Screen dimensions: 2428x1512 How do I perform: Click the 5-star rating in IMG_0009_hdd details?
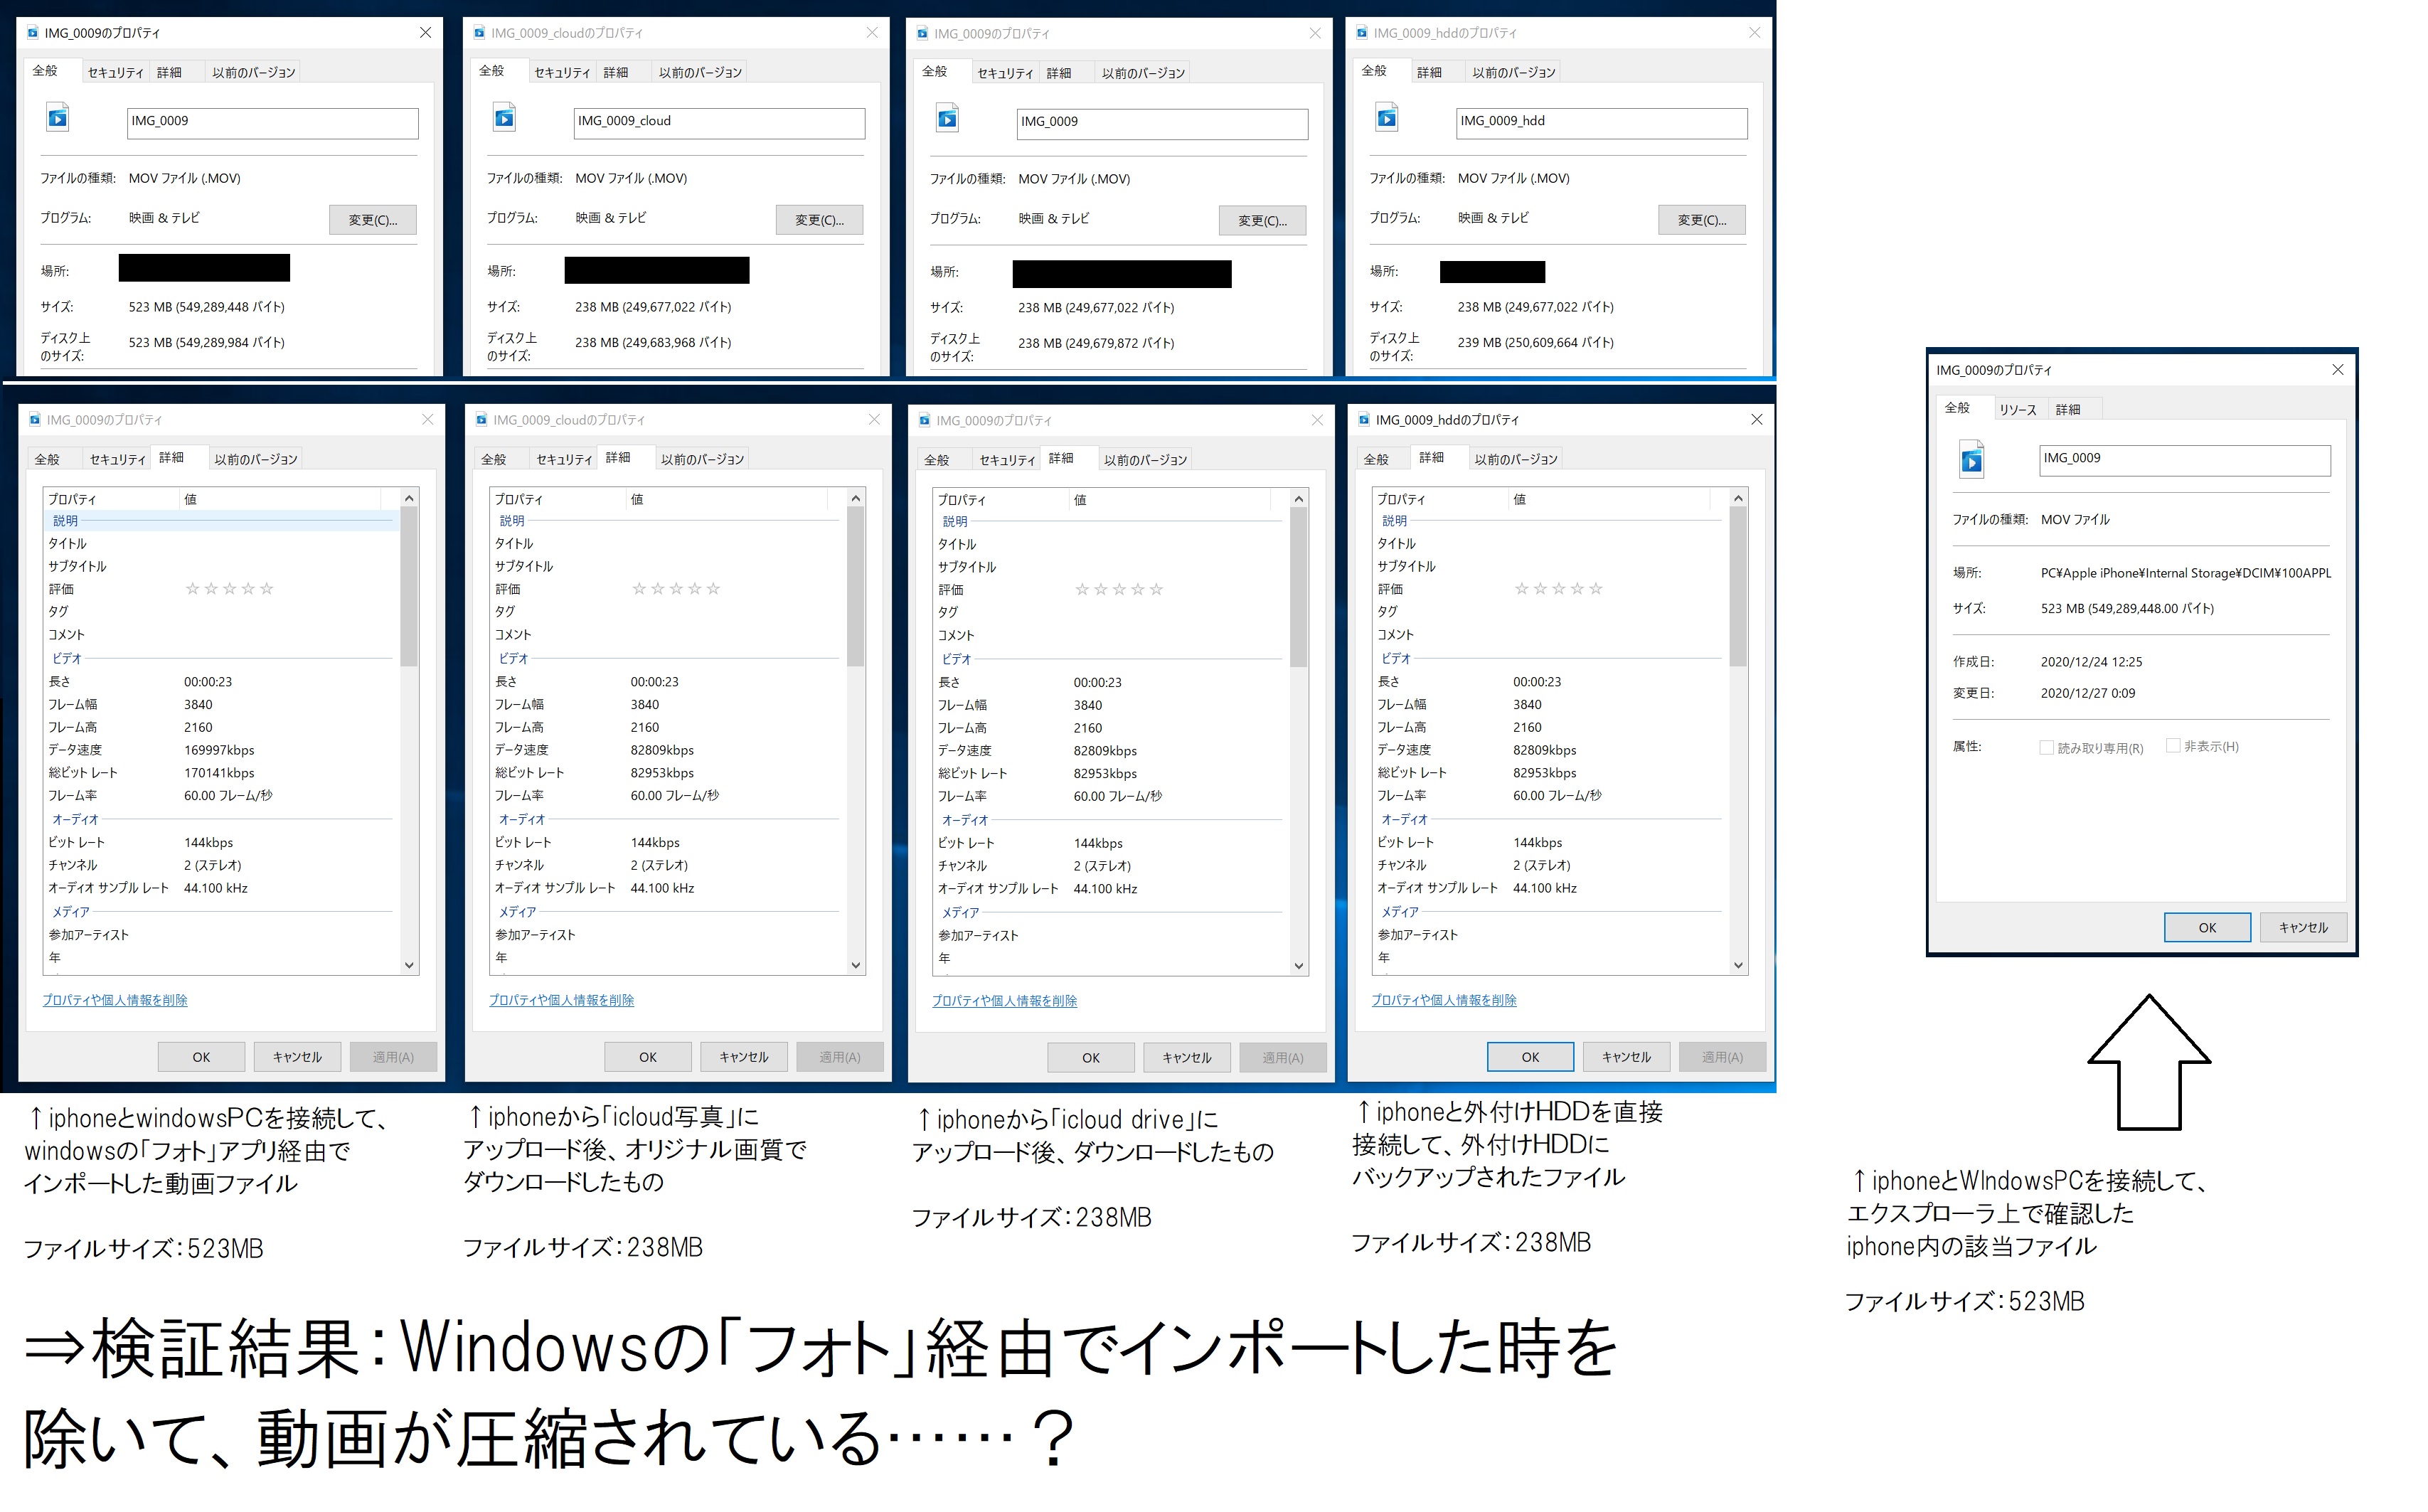[1558, 589]
